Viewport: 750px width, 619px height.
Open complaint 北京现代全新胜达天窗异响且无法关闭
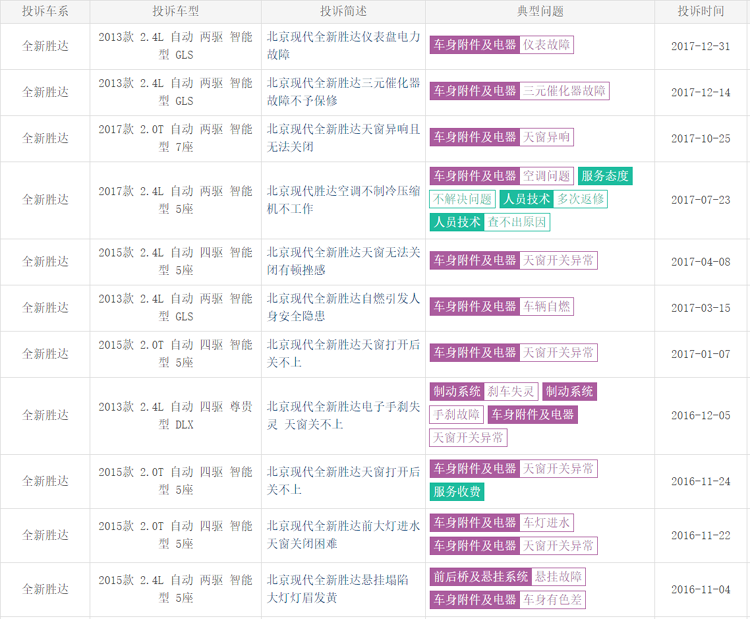click(343, 138)
